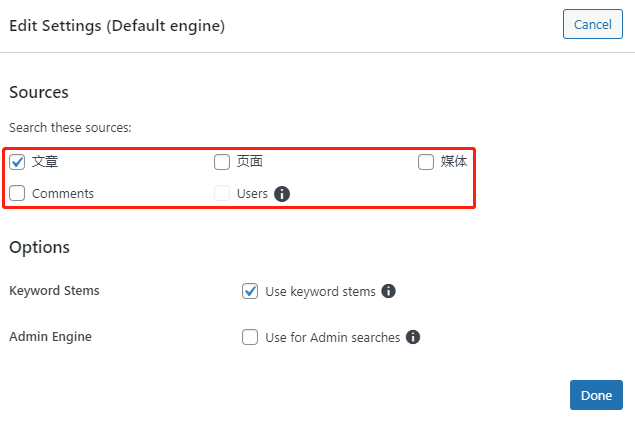Image resolution: width=635 pixels, height=421 pixels.
Task: Click the 页面 label text
Action: 250,161
